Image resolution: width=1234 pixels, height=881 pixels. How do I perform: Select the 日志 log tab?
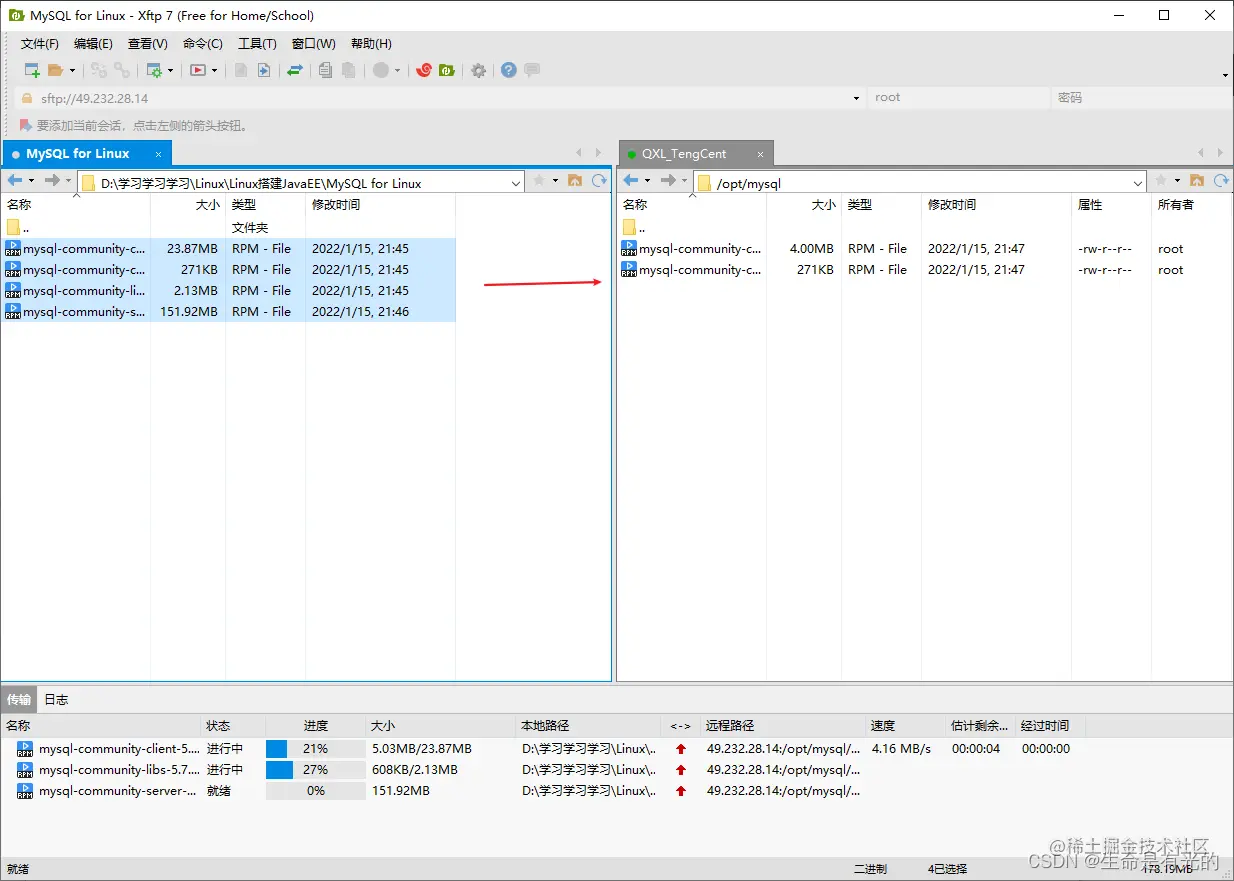[x=56, y=699]
